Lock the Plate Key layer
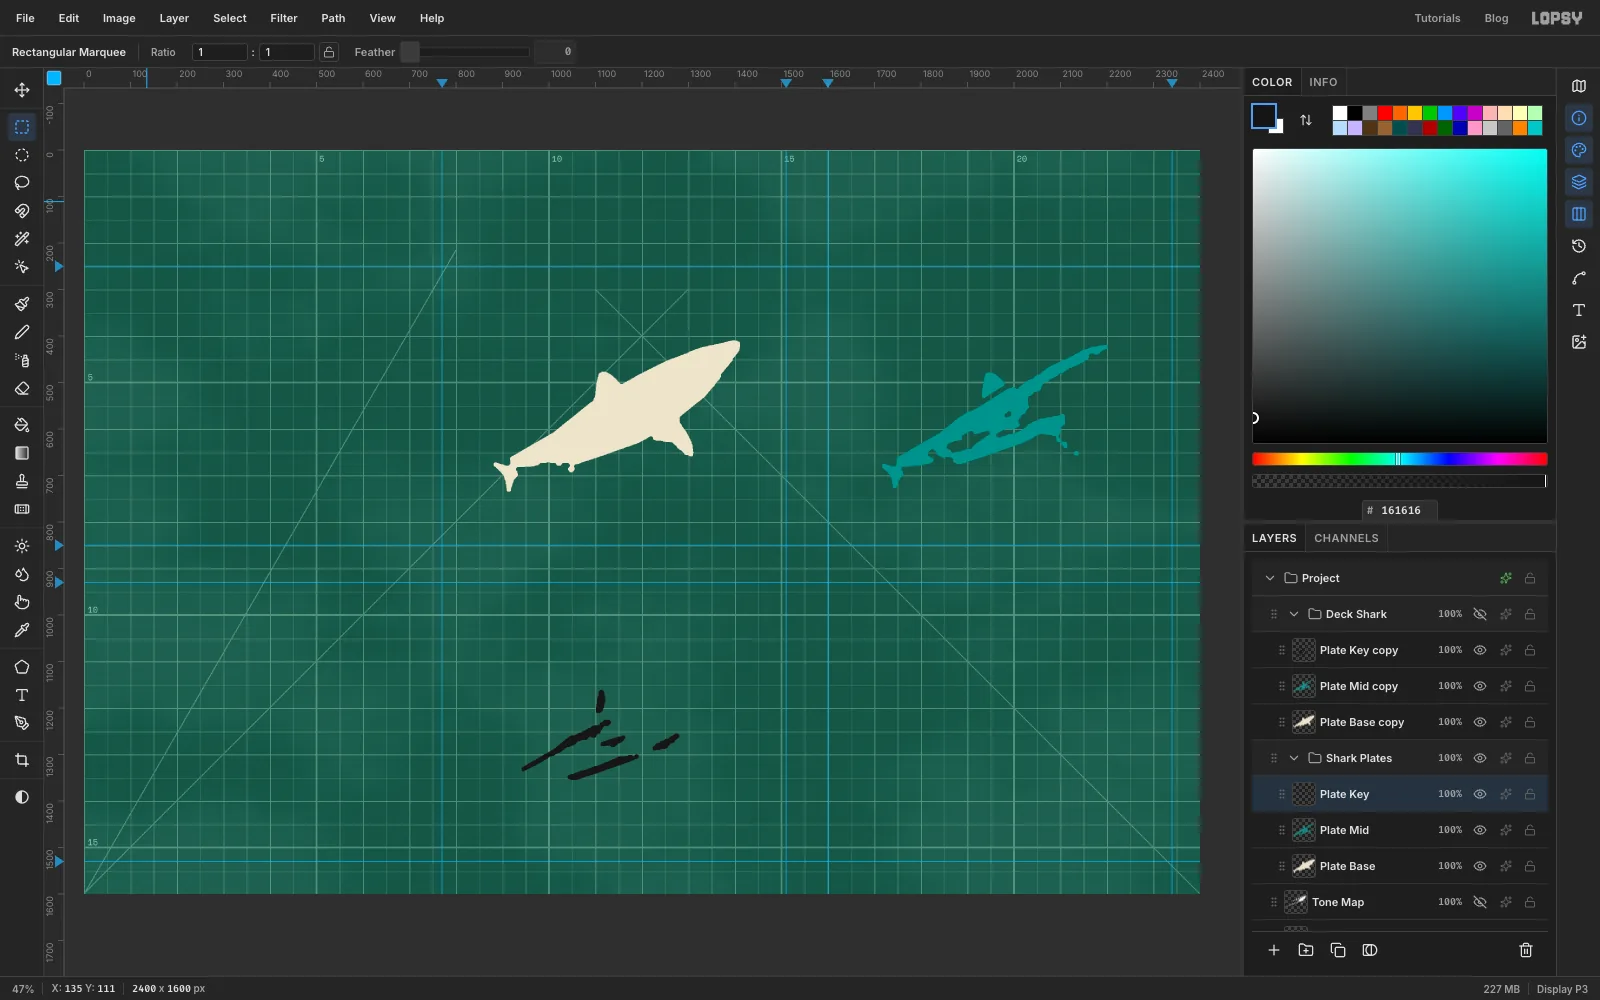 pyautogui.click(x=1530, y=794)
